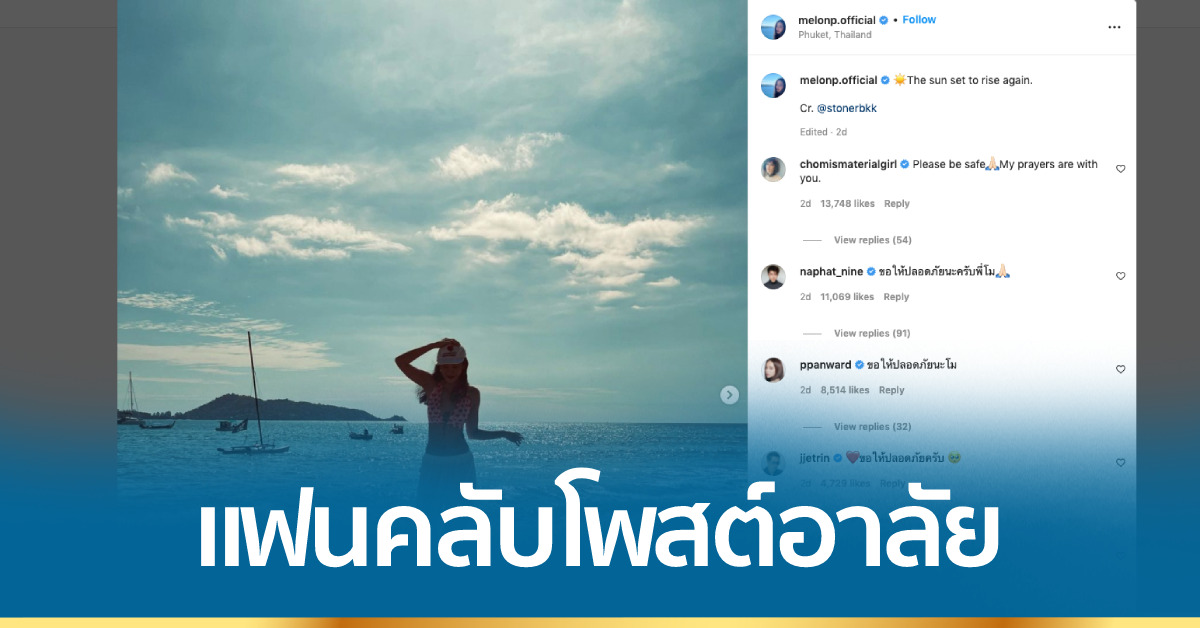Viewport: 1200px width, 628px height.
Task: Open jjetrin's profile picture
Action: [x=773, y=463]
